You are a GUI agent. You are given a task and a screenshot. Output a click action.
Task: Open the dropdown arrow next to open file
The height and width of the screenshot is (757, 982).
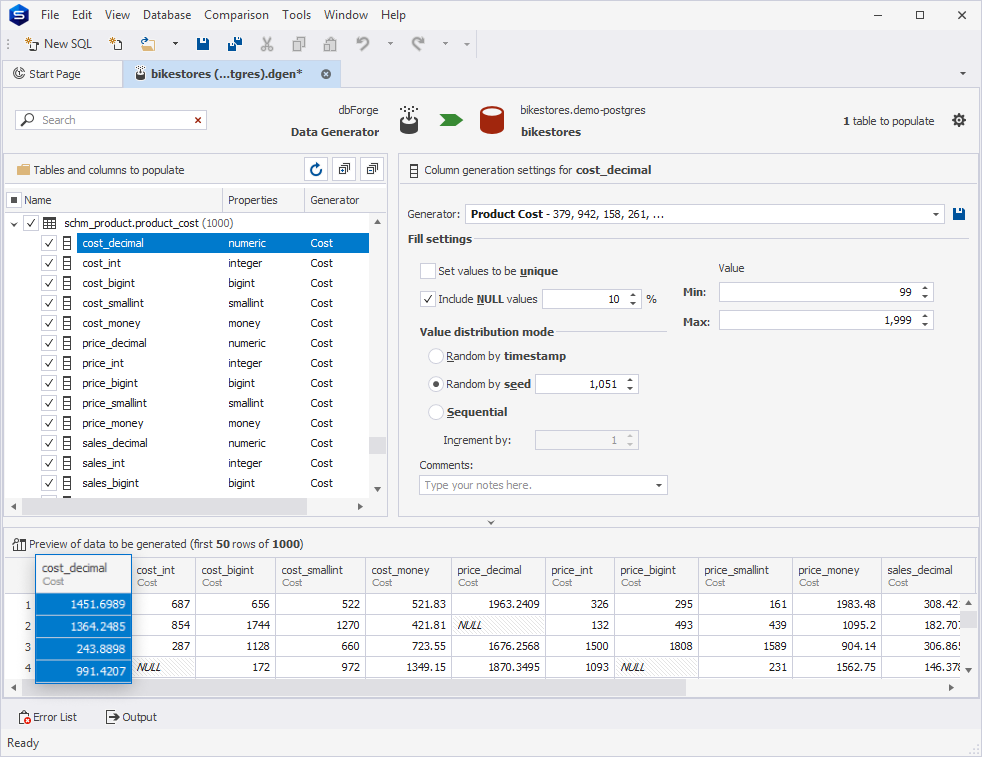point(175,44)
